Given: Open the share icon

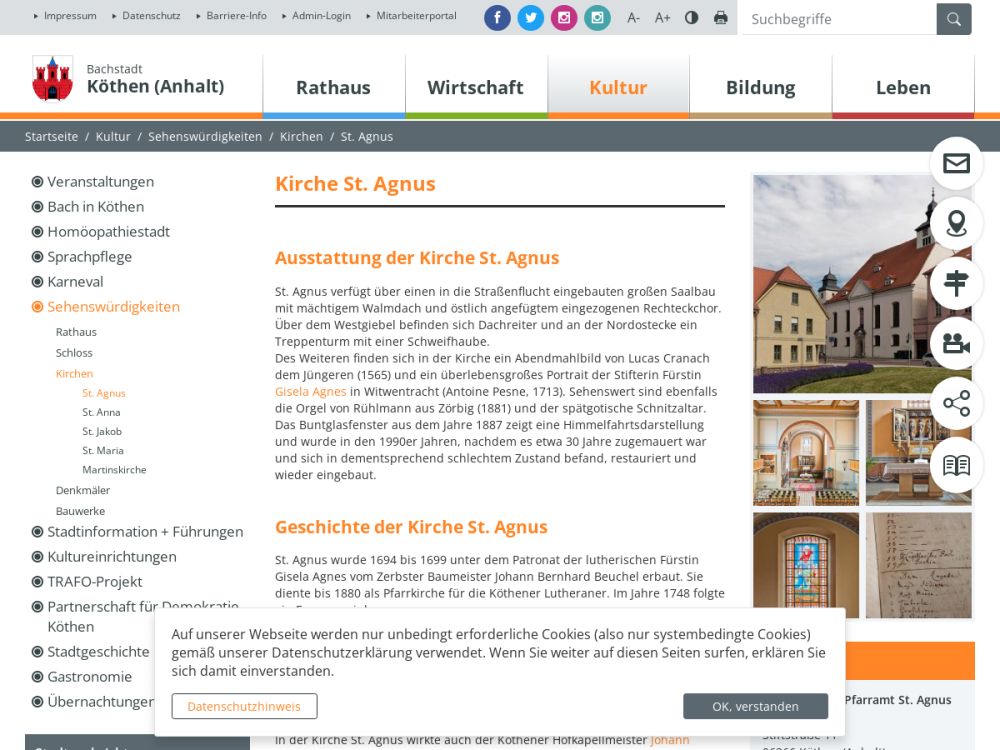Looking at the screenshot, I should tap(956, 404).
